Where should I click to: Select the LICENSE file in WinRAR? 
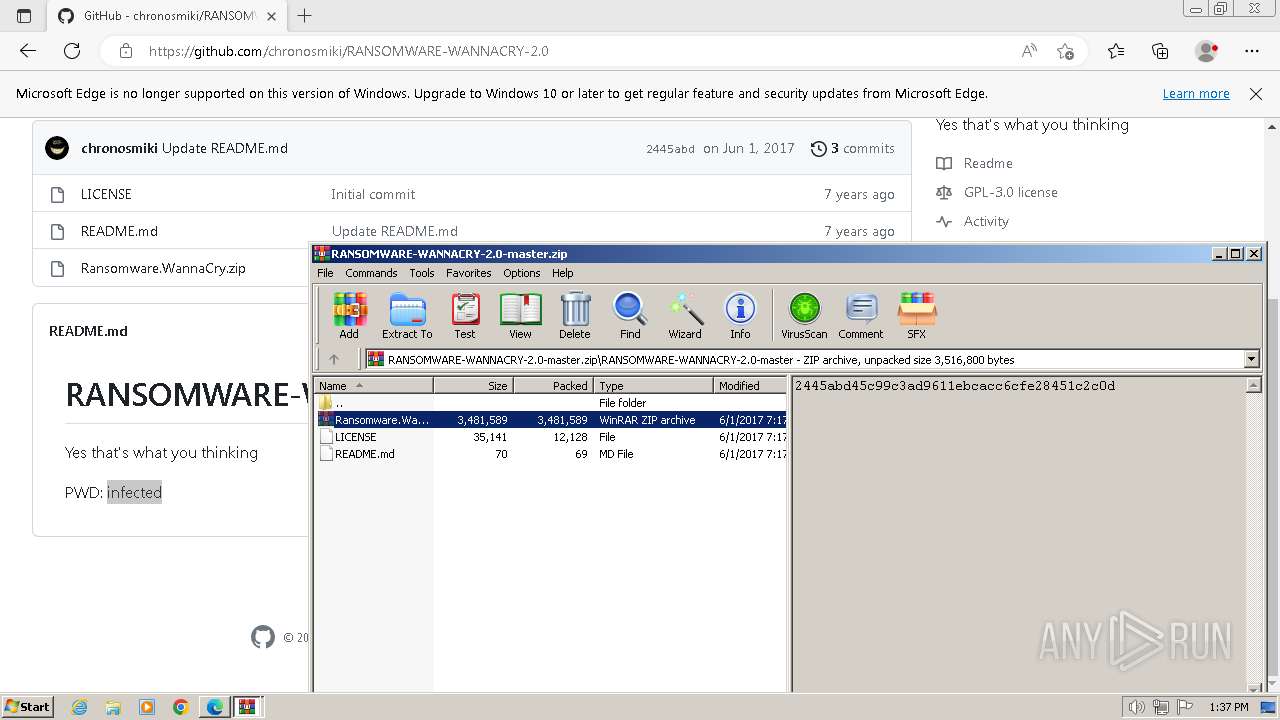coord(551,437)
